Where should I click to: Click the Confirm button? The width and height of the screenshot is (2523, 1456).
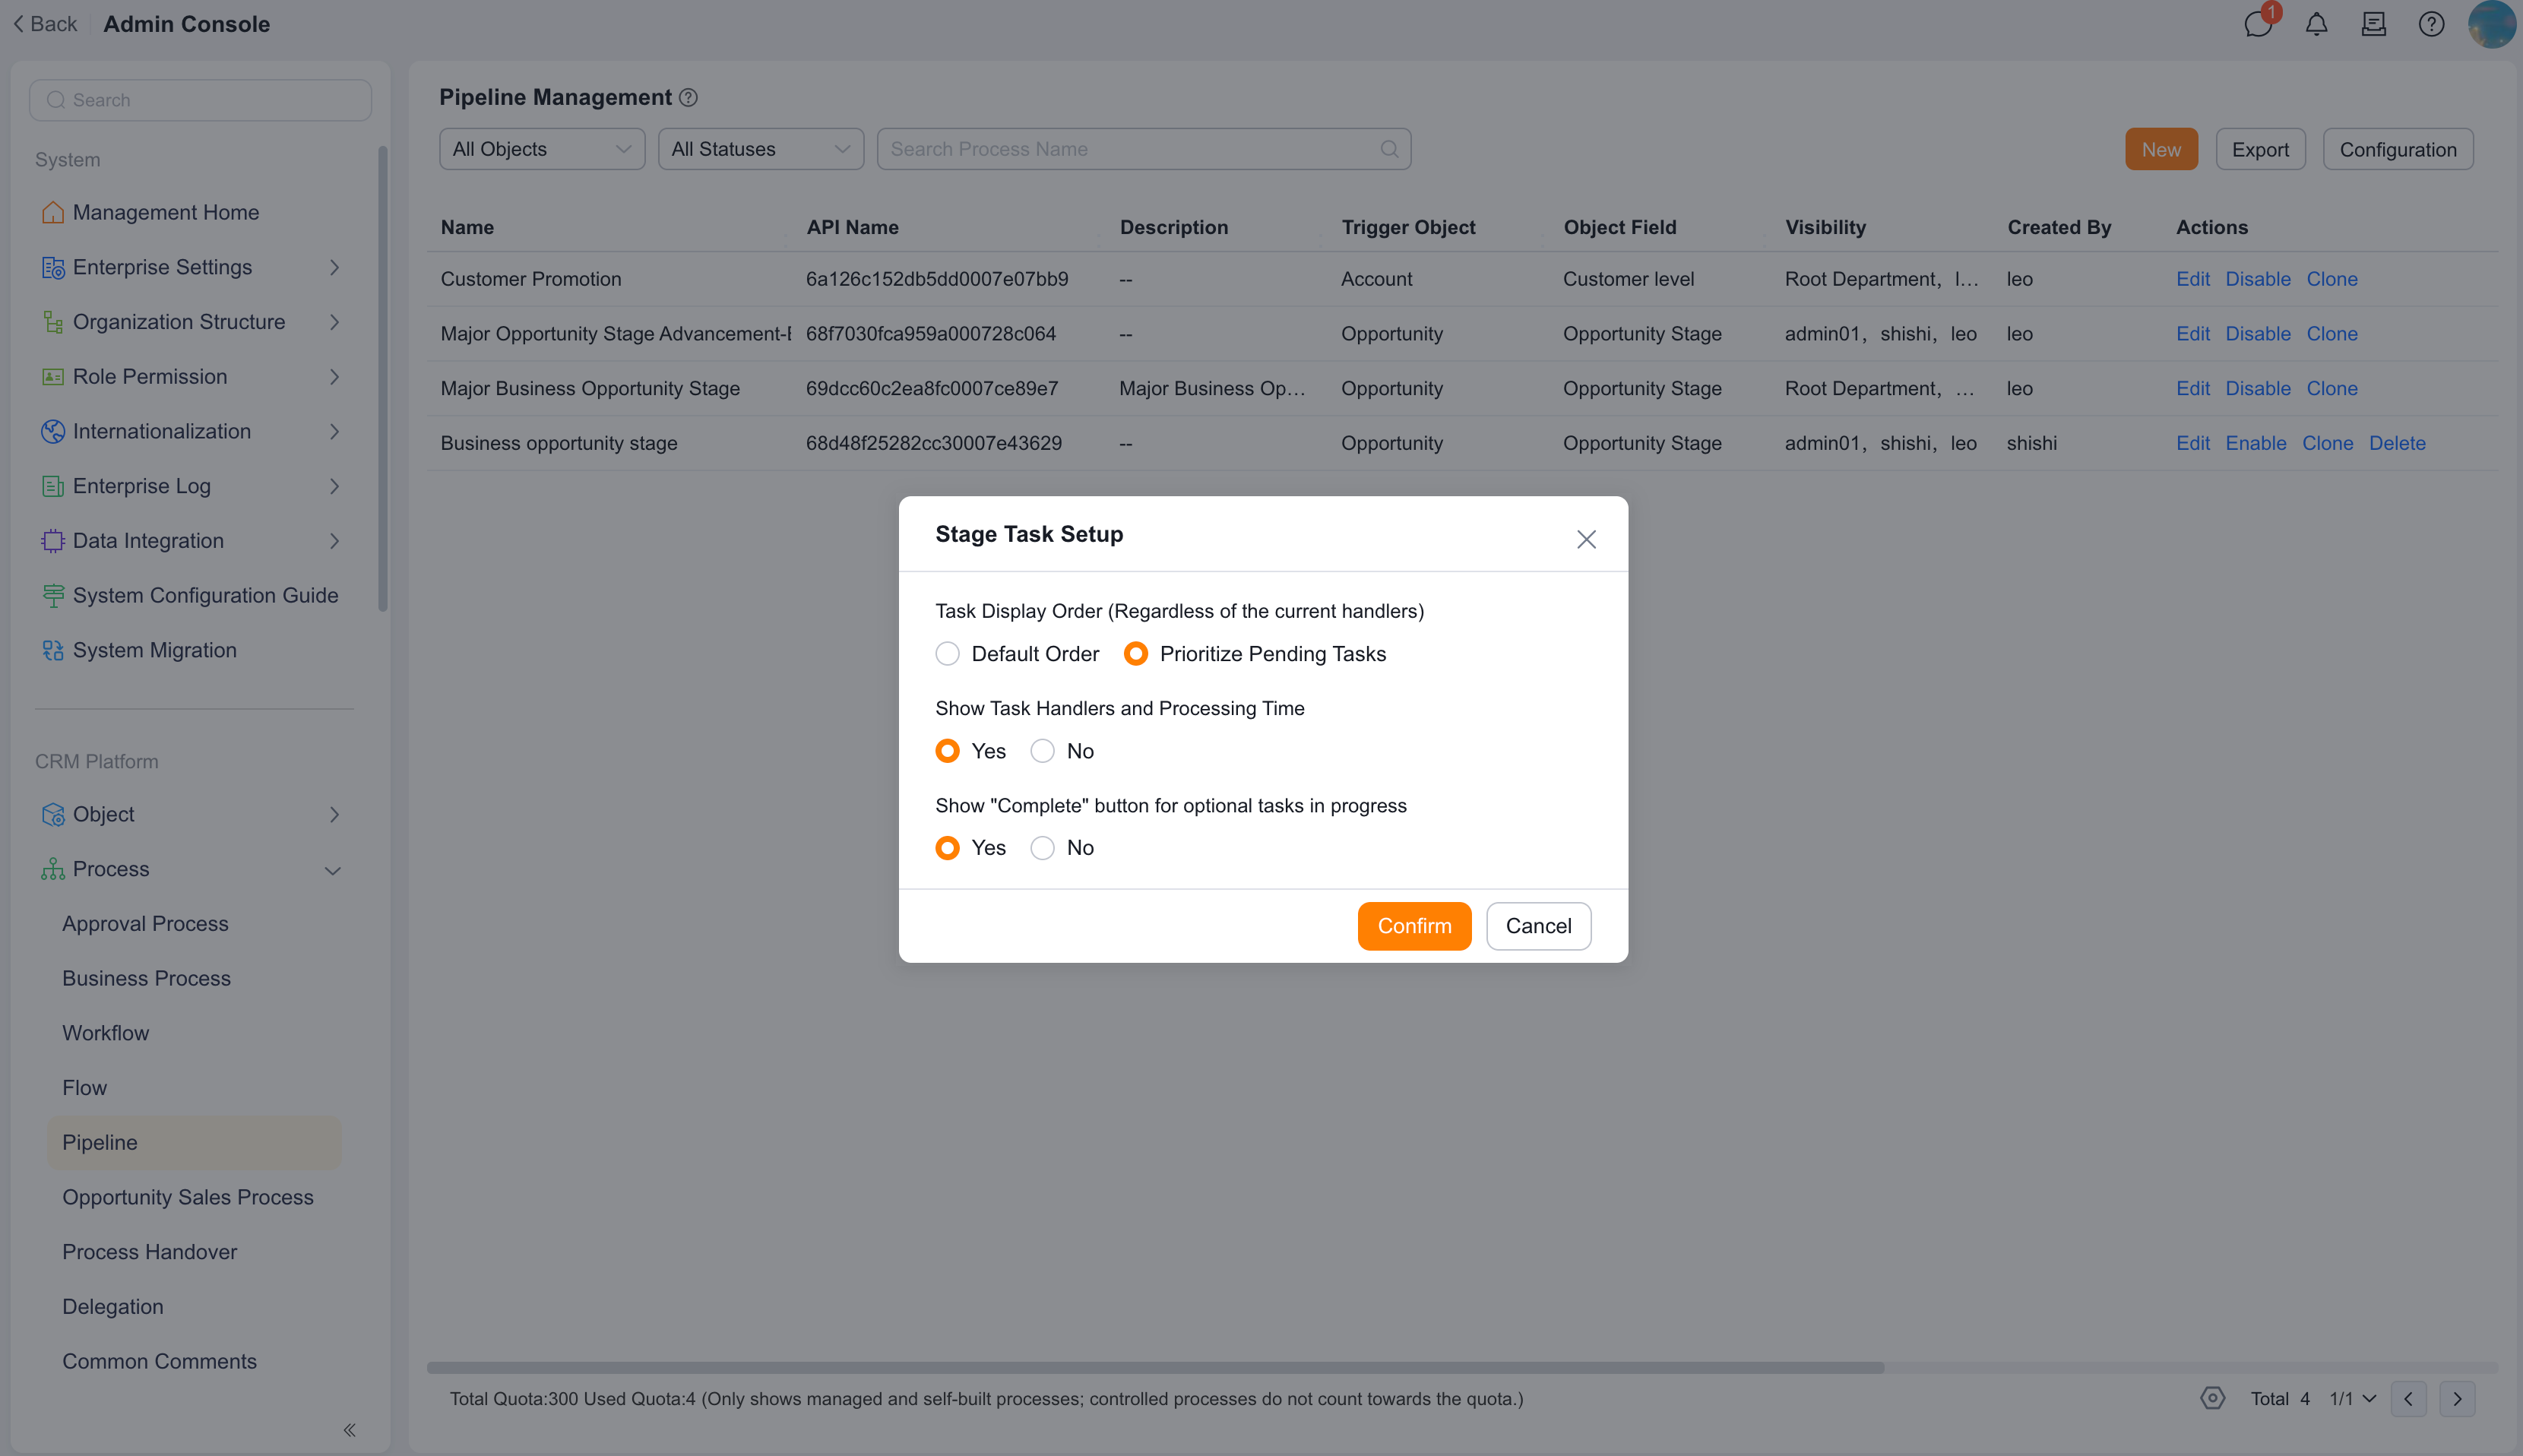1414,926
